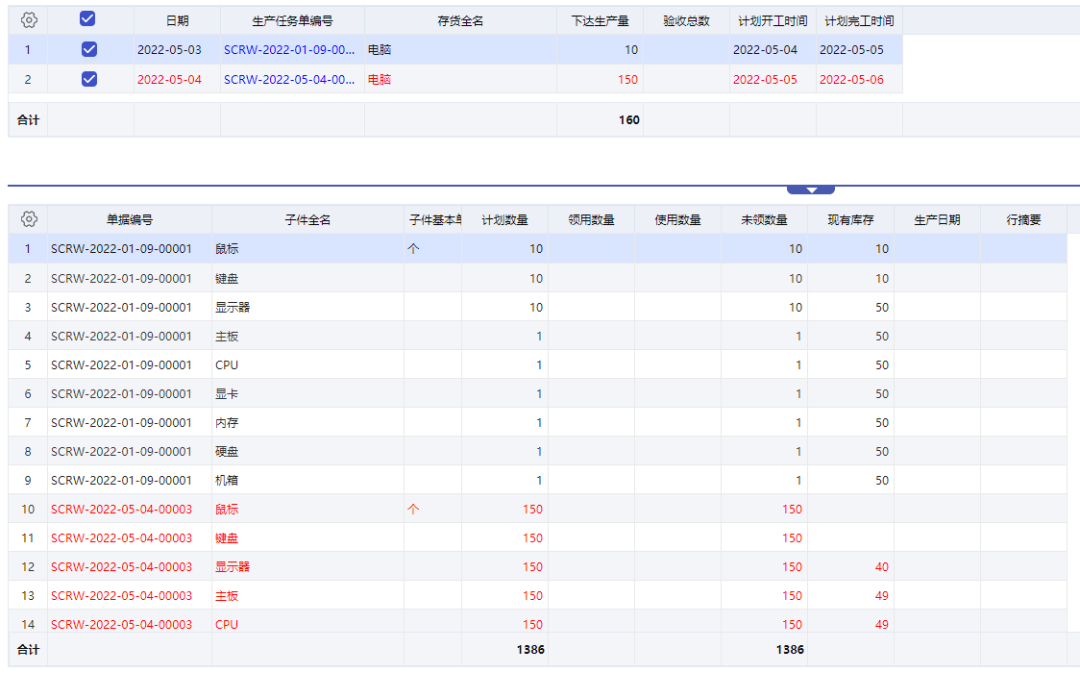The image size is (1080, 673).
Task: Select row number 10 in lower table
Action: [x=28, y=509]
